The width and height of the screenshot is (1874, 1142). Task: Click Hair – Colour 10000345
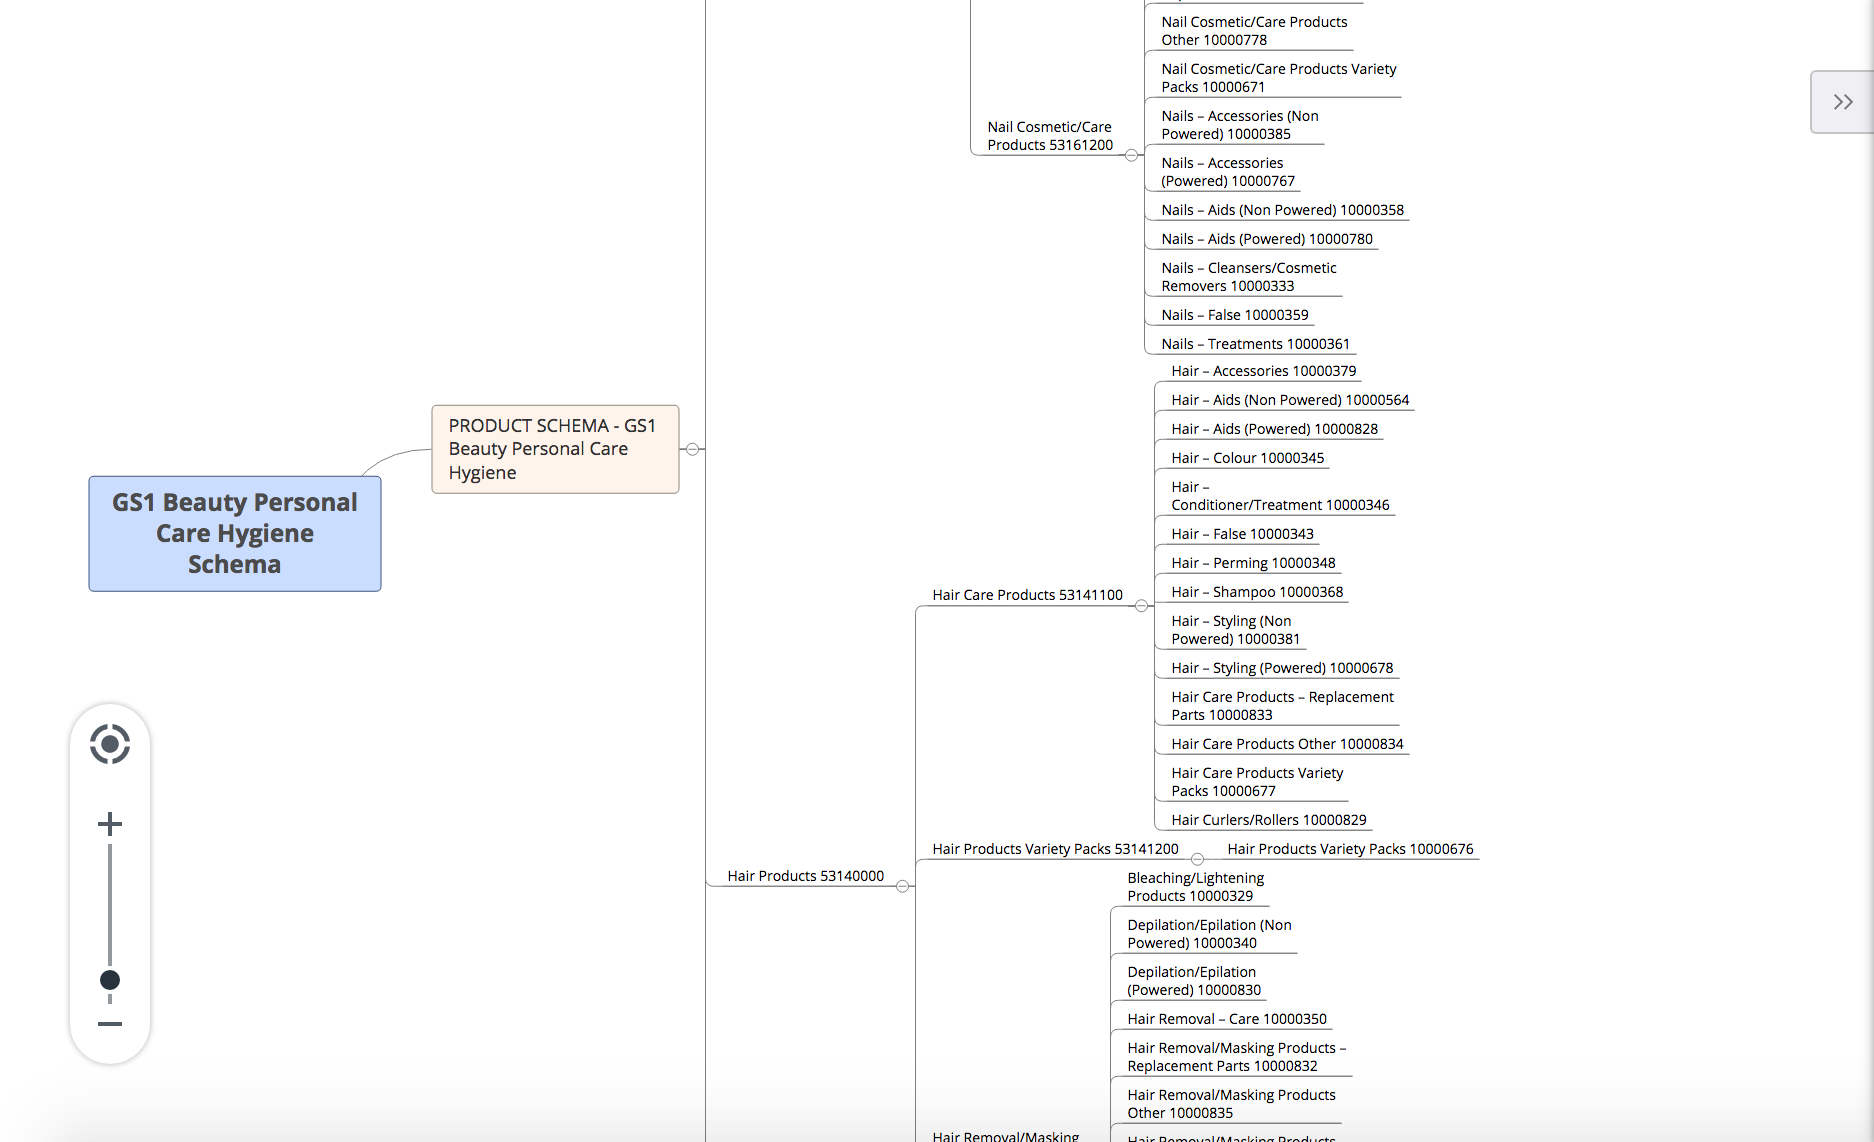tap(1247, 458)
